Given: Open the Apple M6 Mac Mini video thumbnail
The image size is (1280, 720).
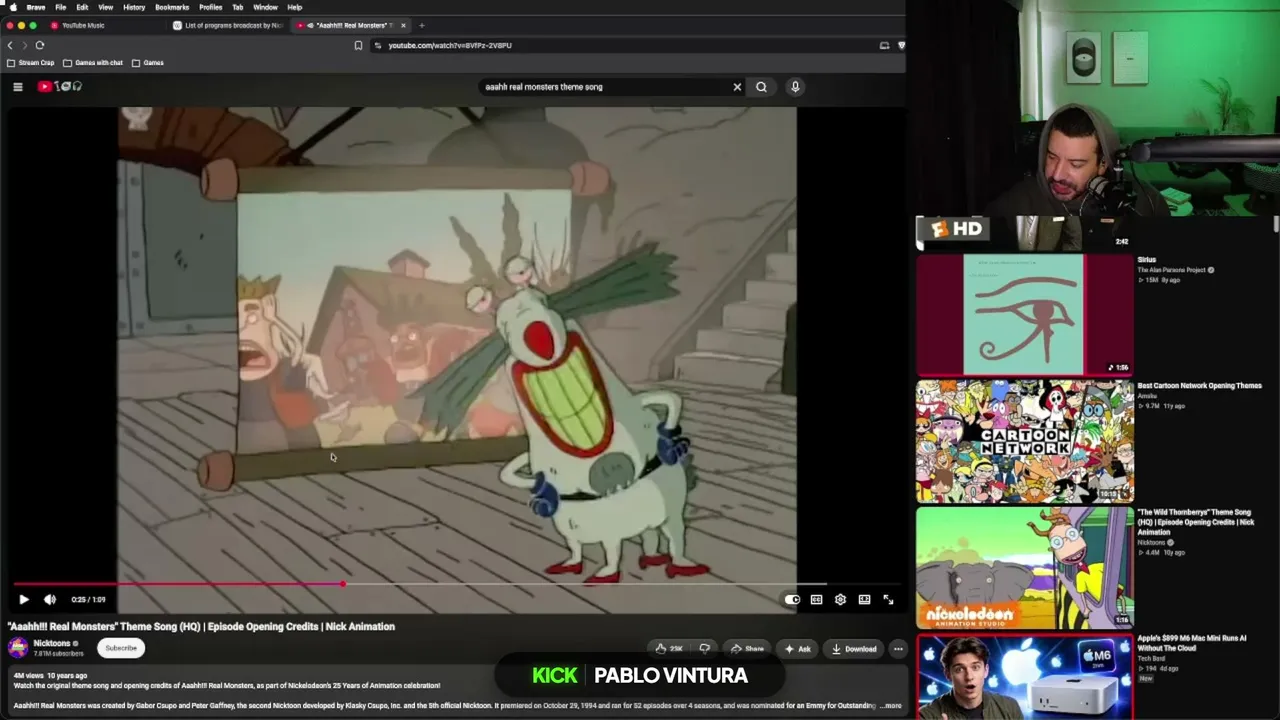Looking at the screenshot, I should 1025,677.
